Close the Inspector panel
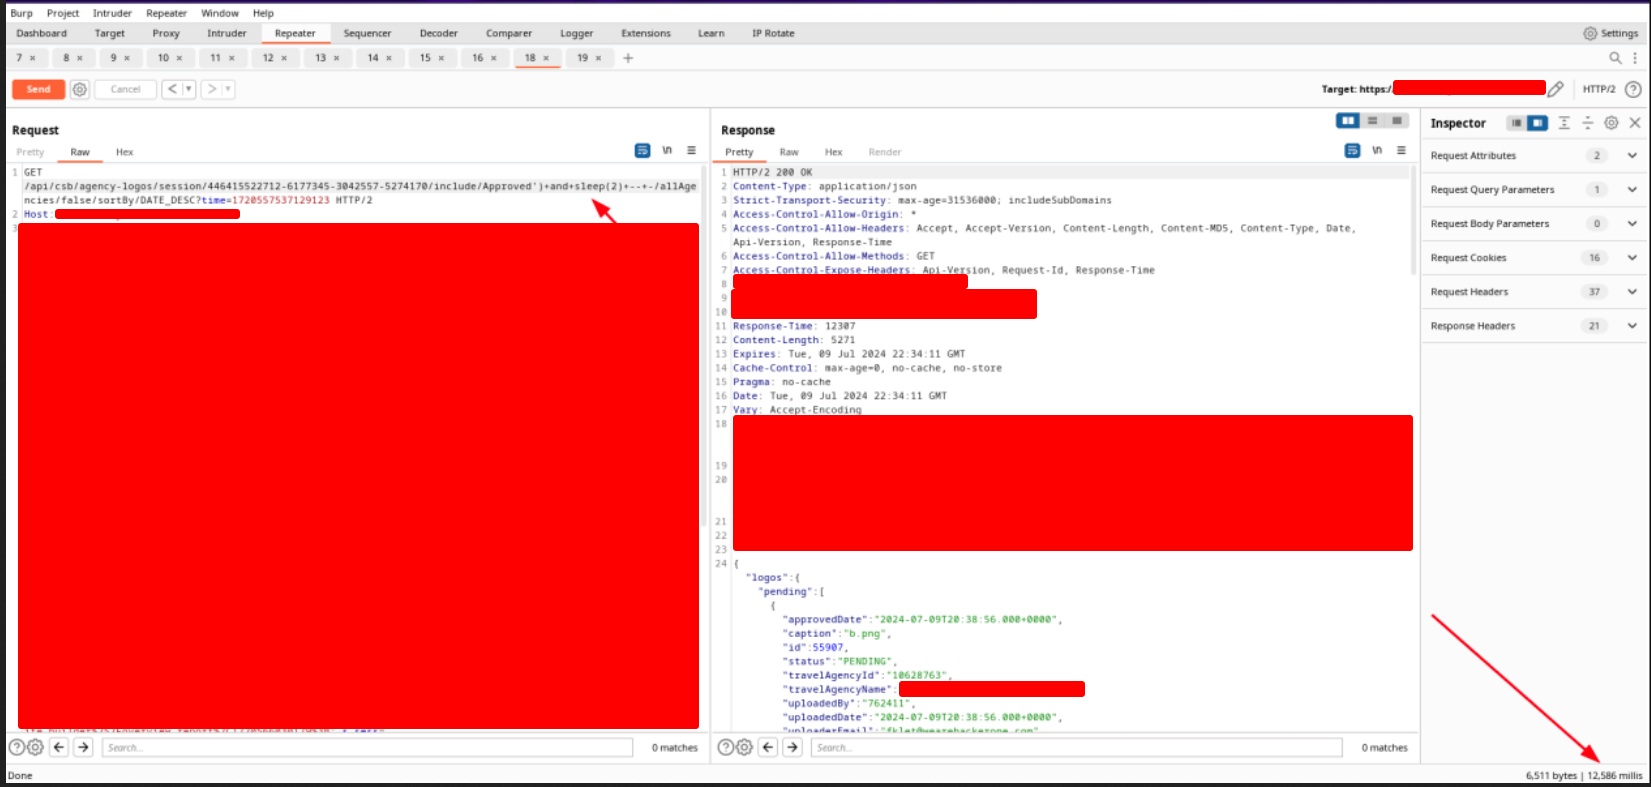Image resolution: width=1651 pixels, height=787 pixels. (1635, 123)
